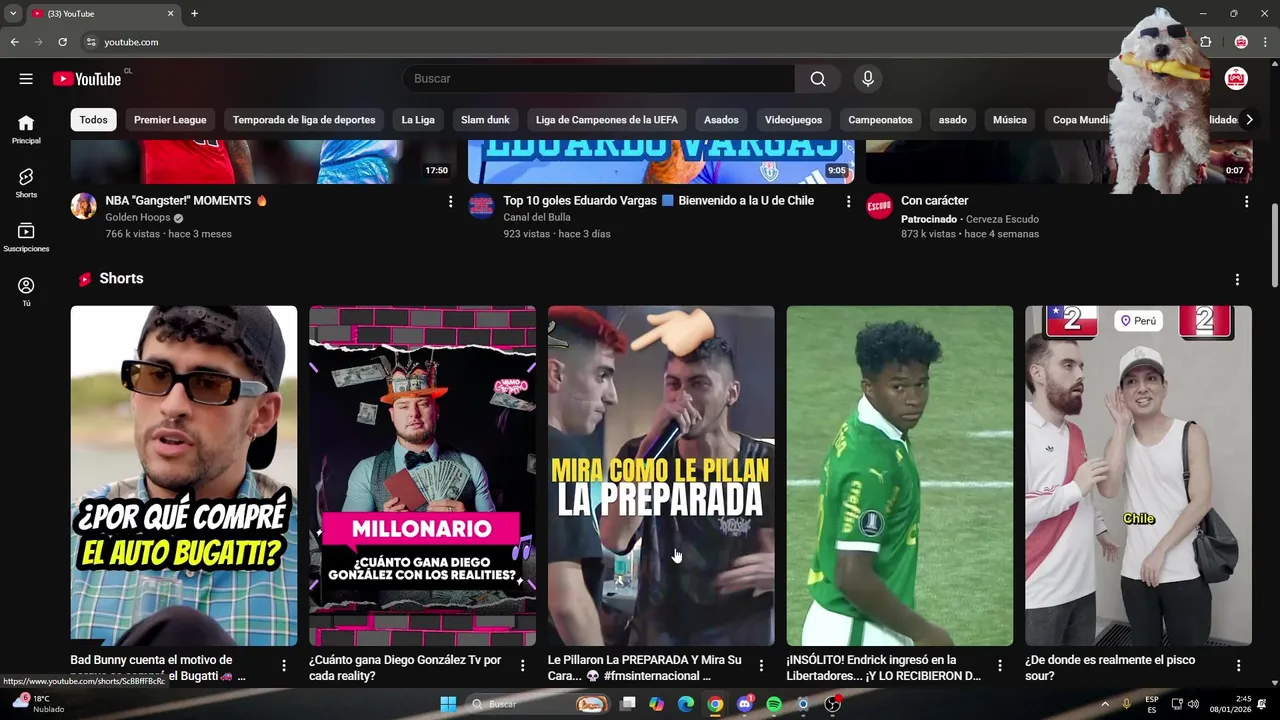
Task: Open options for NBA Gangster MOMENTS video
Action: coord(451,202)
